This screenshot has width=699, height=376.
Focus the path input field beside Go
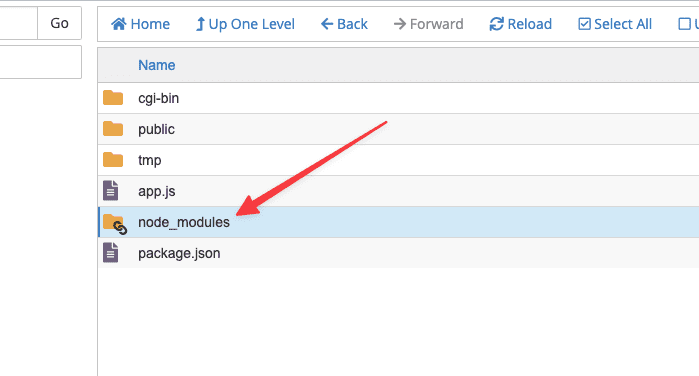(18, 23)
